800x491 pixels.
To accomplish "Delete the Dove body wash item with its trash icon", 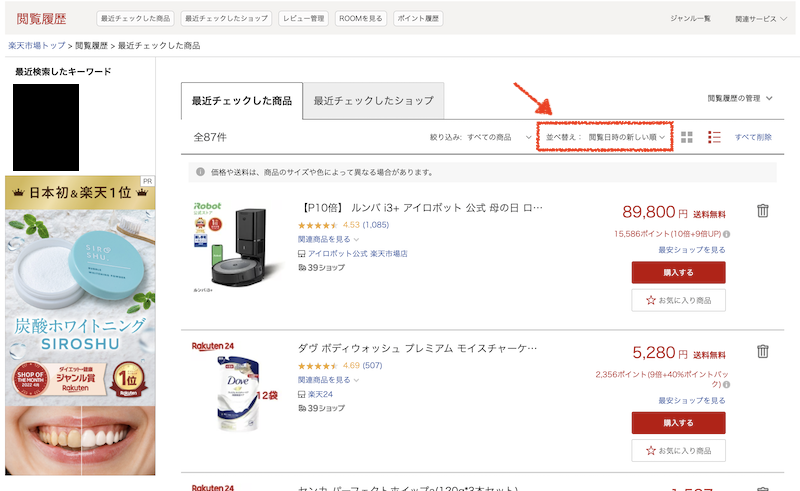I will point(762,351).
